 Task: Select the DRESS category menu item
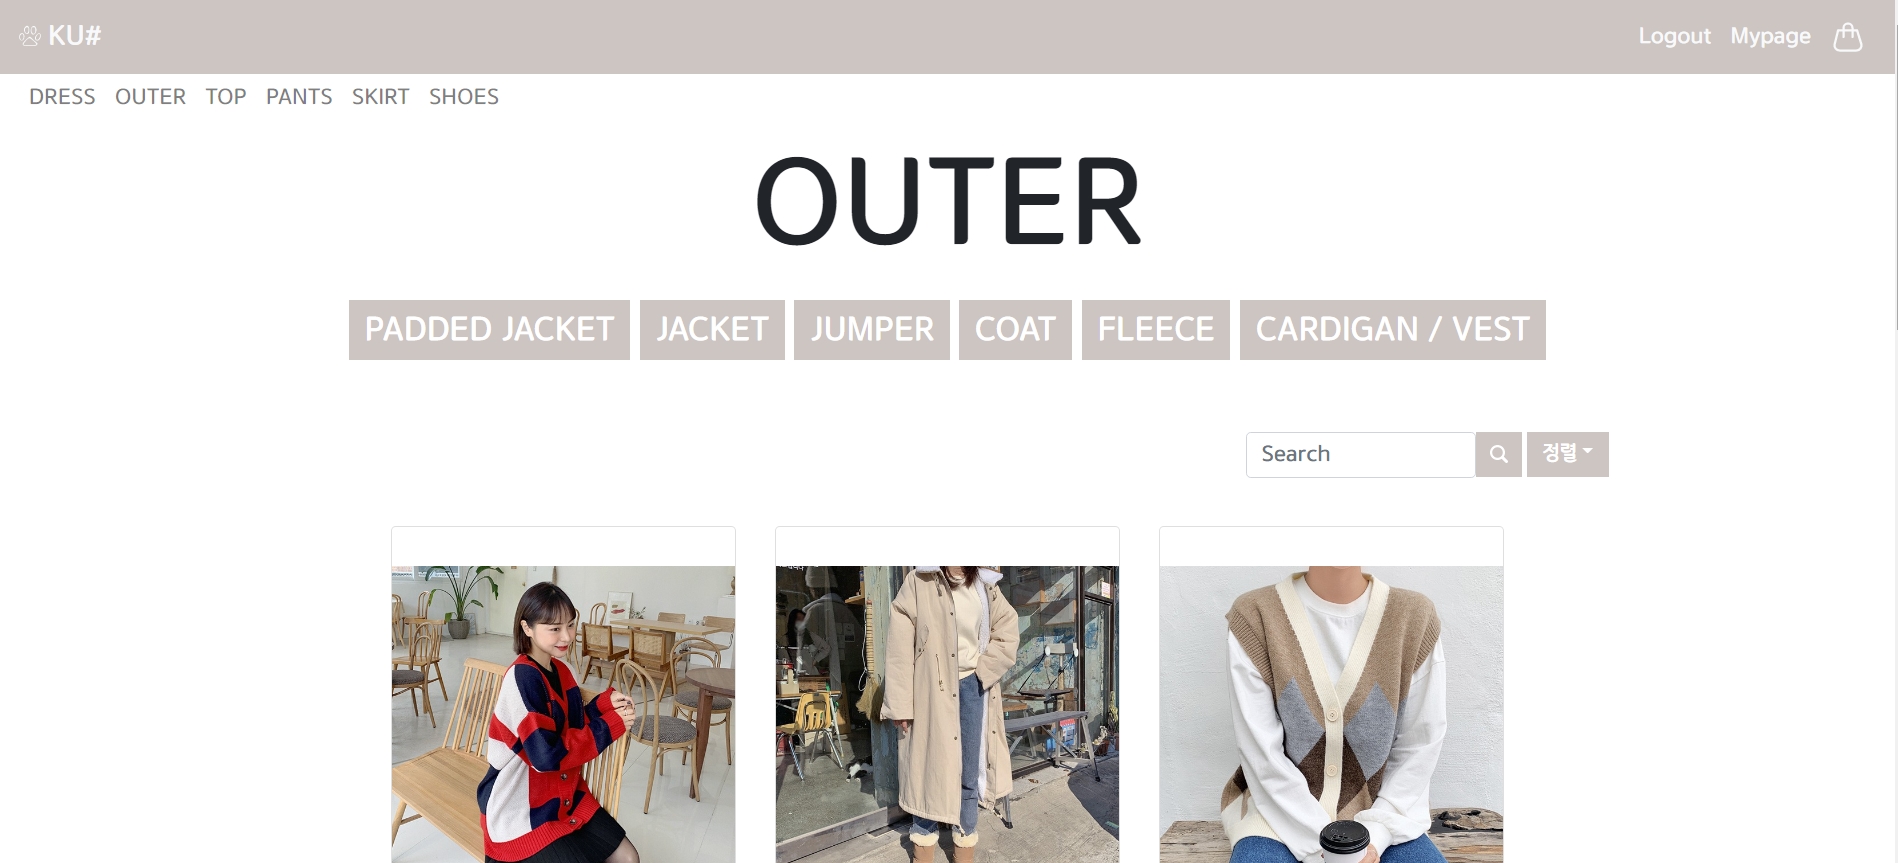point(62,97)
